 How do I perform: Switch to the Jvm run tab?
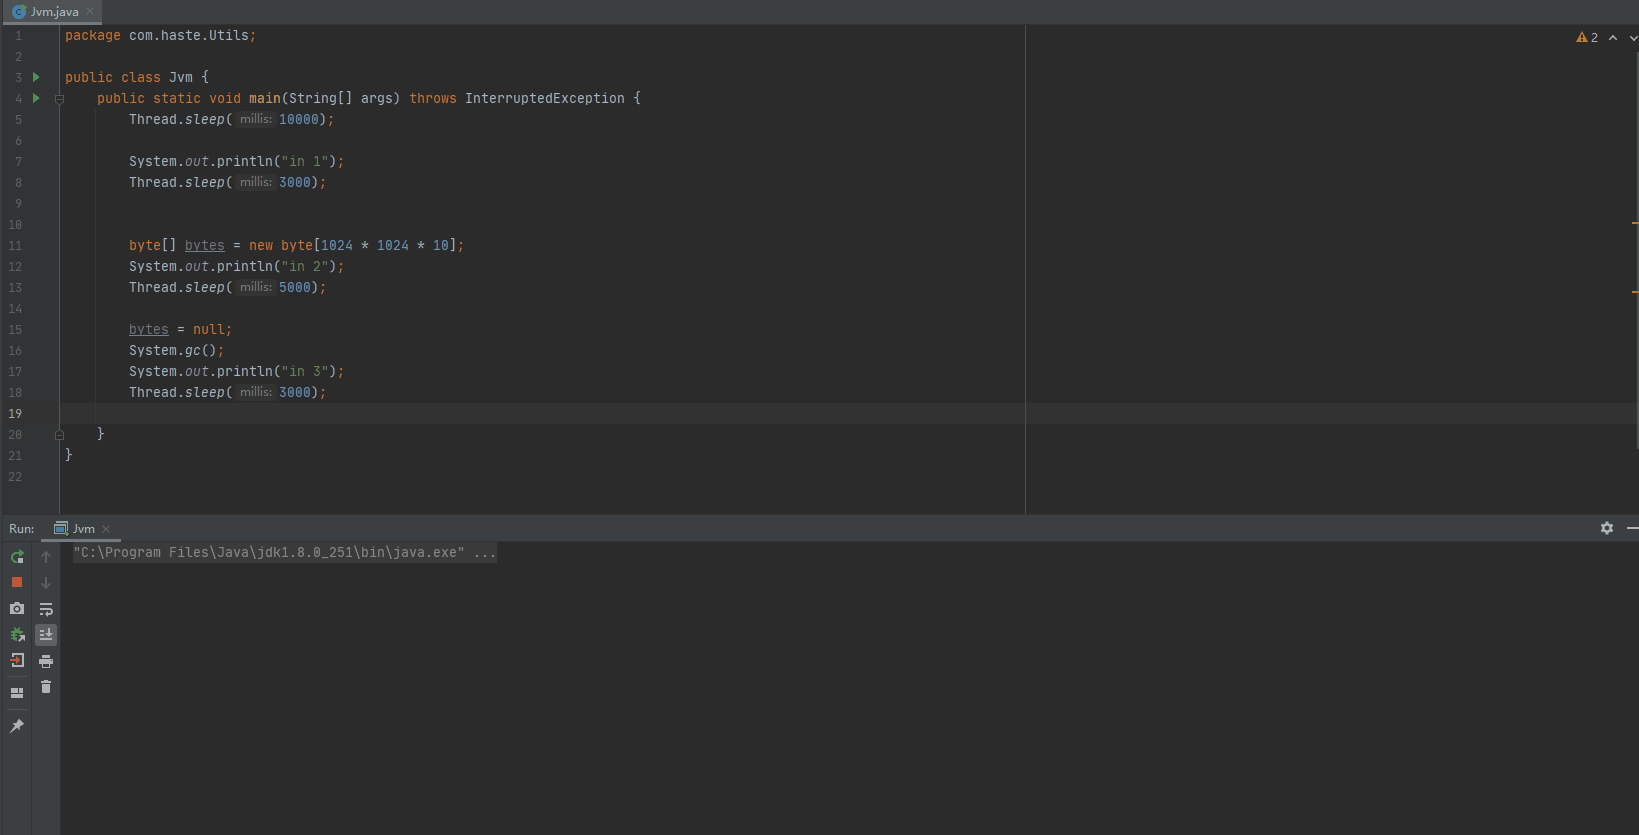(x=83, y=529)
